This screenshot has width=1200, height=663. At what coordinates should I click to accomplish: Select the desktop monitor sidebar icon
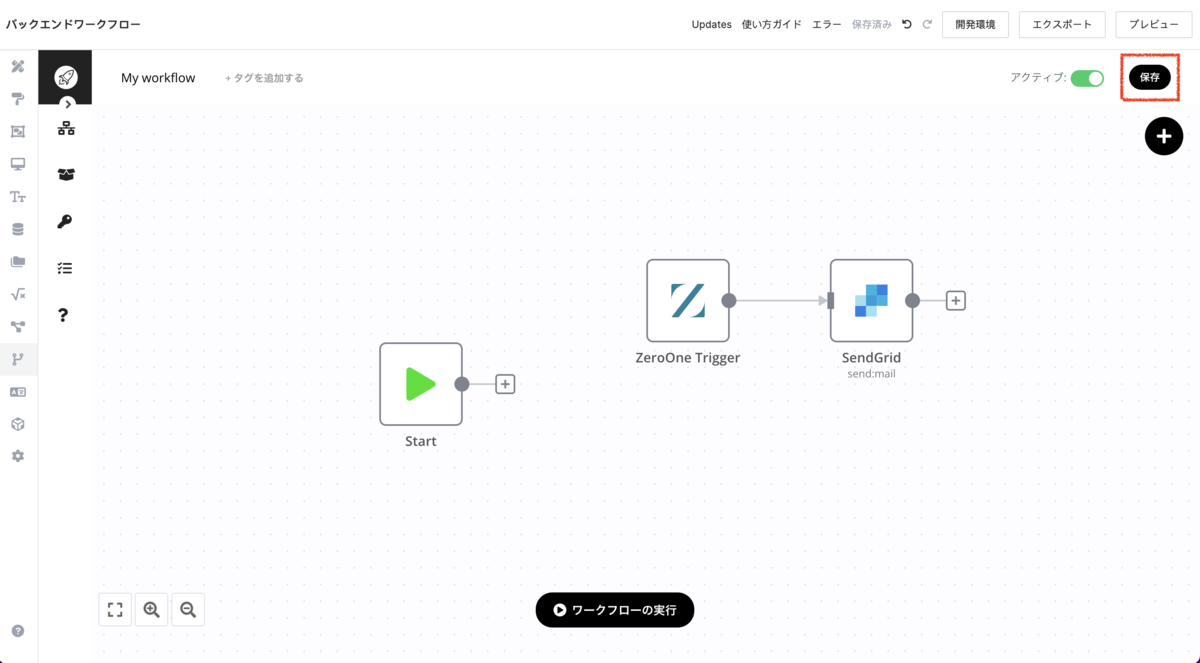tap(18, 164)
